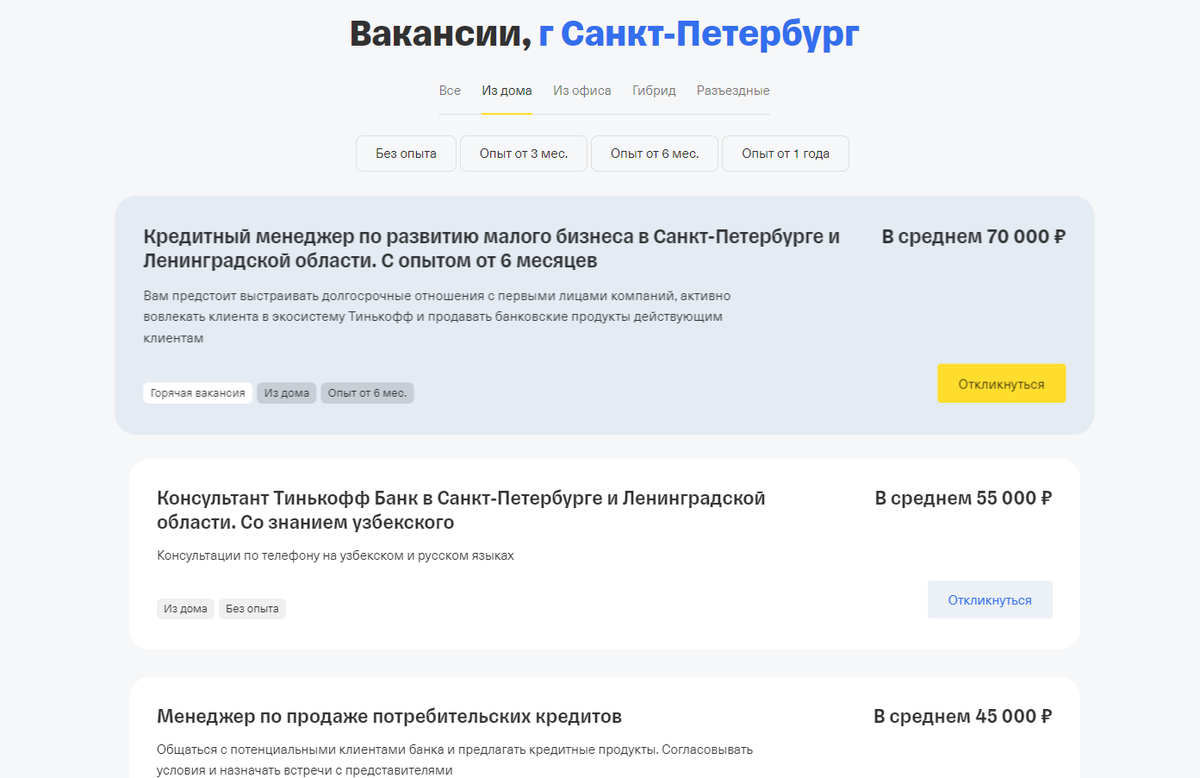Viewport: 1200px width, 778px height.
Task: Toggle the "Опыт от 3 мес." filter
Action: [x=523, y=153]
